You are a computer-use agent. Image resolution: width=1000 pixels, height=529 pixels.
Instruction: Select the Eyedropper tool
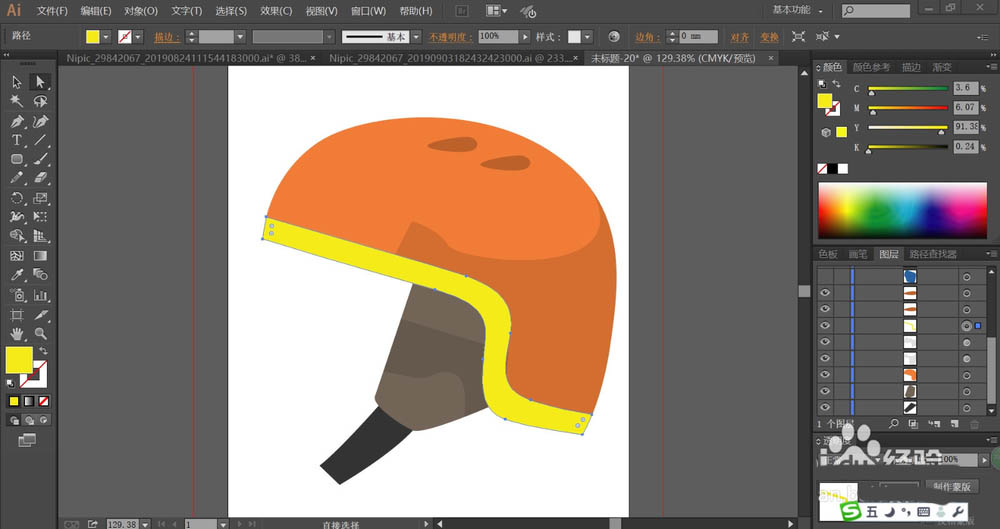coord(17,275)
